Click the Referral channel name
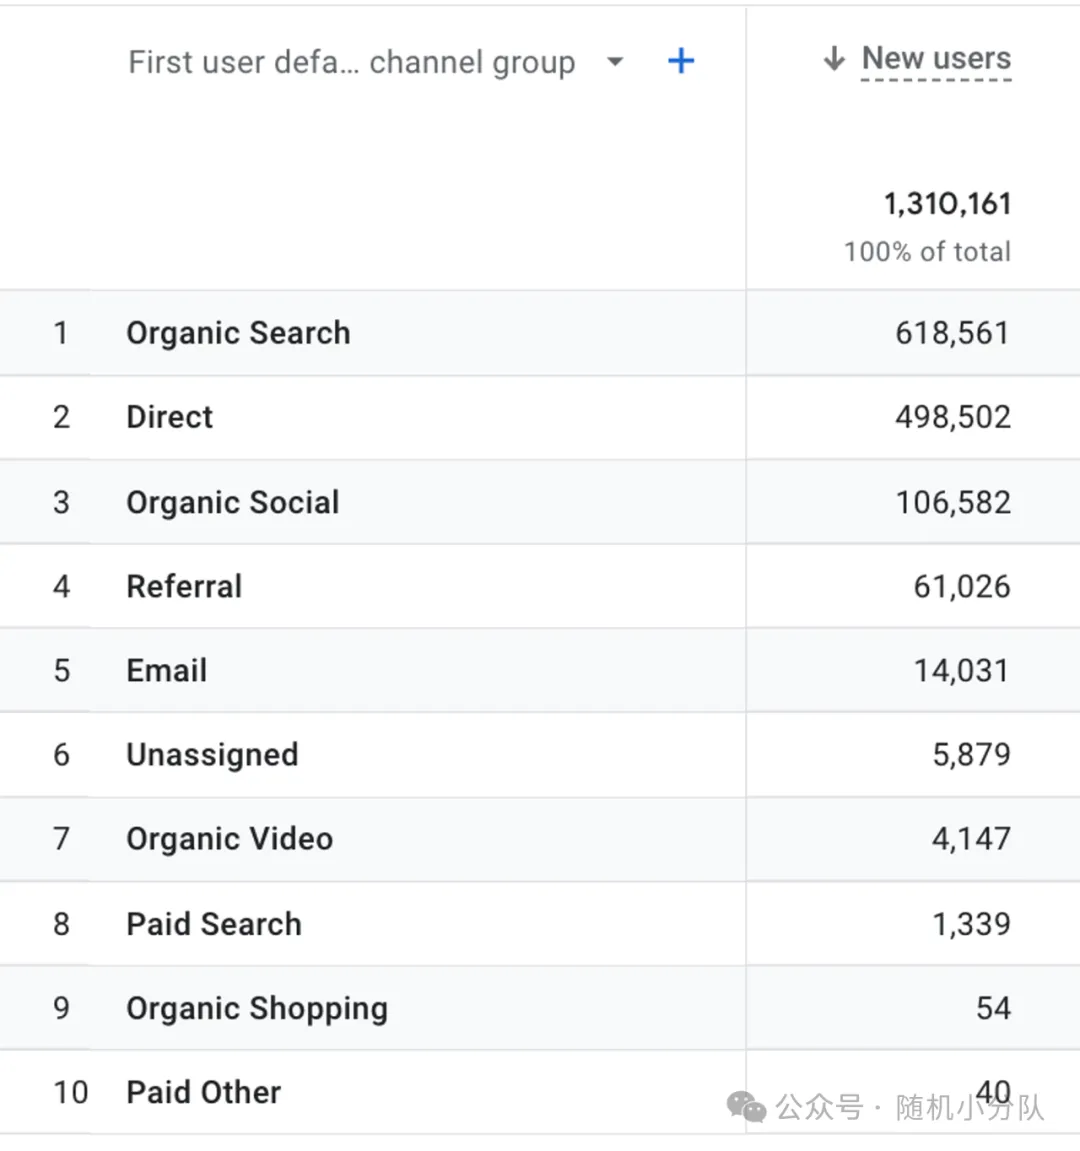 tap(184, 586)
